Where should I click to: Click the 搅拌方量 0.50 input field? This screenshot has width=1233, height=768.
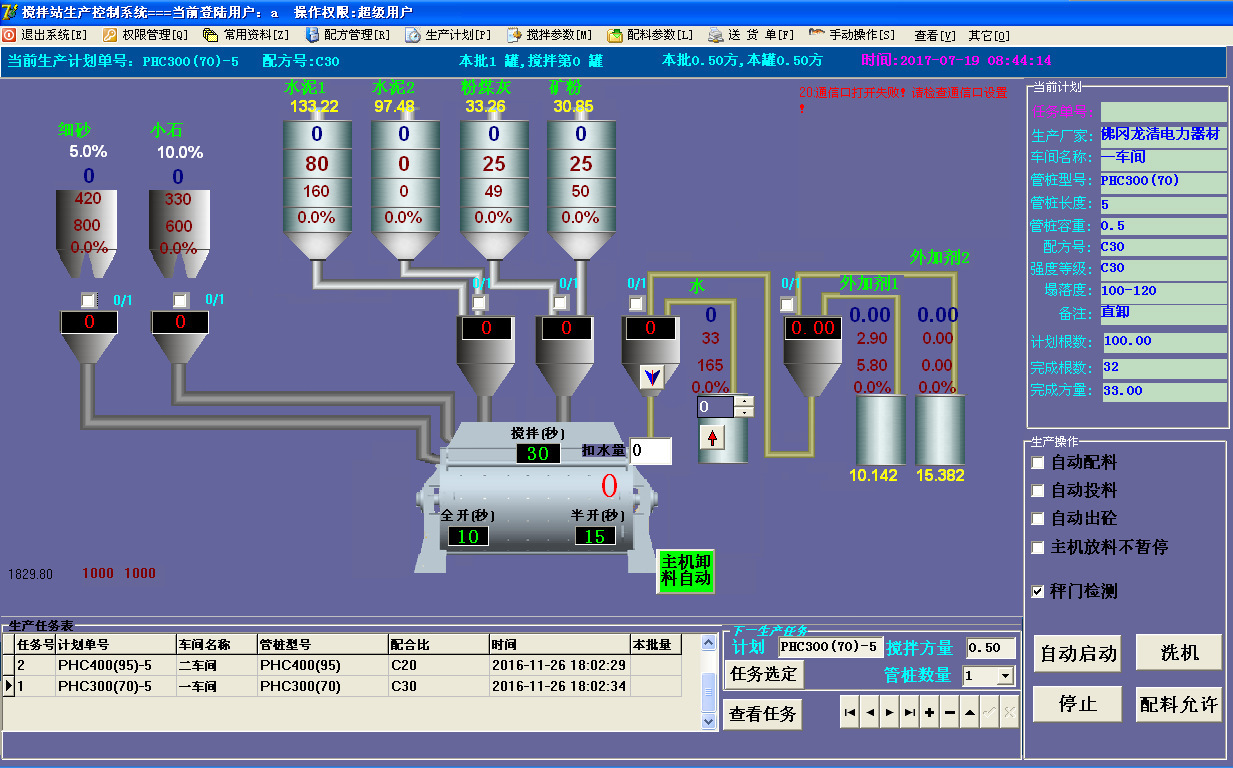tap(992, 647)
